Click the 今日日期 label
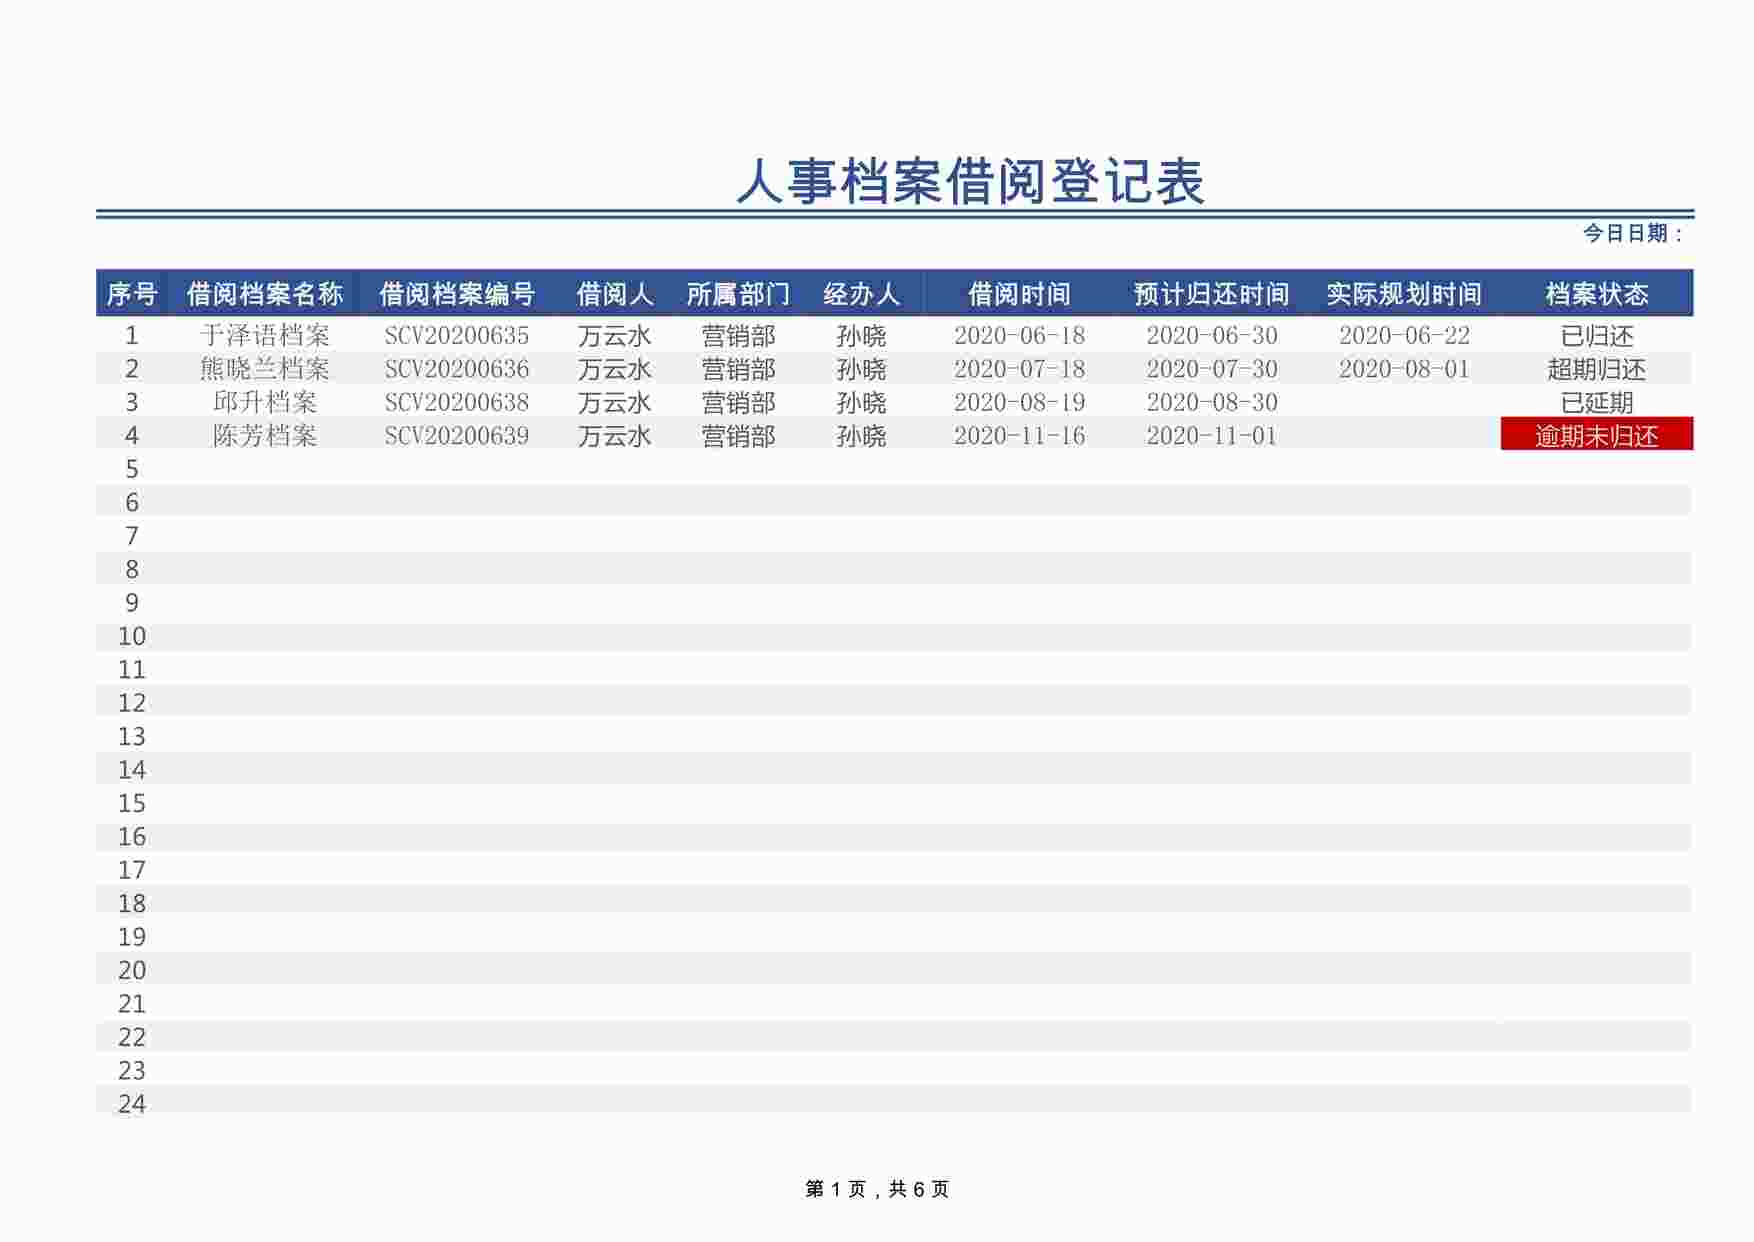1754x1242 pixels. pyautogui.click(x=1633, y=233)
